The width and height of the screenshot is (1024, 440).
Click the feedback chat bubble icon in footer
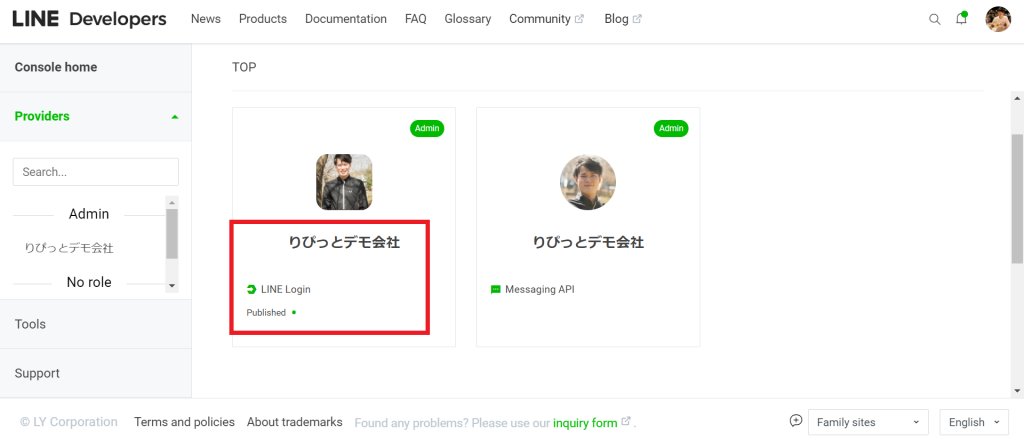pyautogui.click(x=795, y=420)
